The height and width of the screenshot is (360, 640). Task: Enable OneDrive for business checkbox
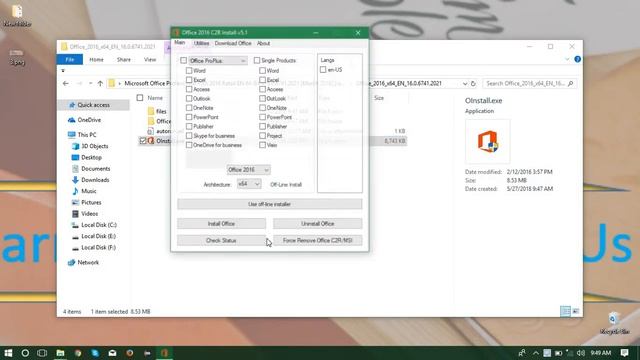click(189, 145)
